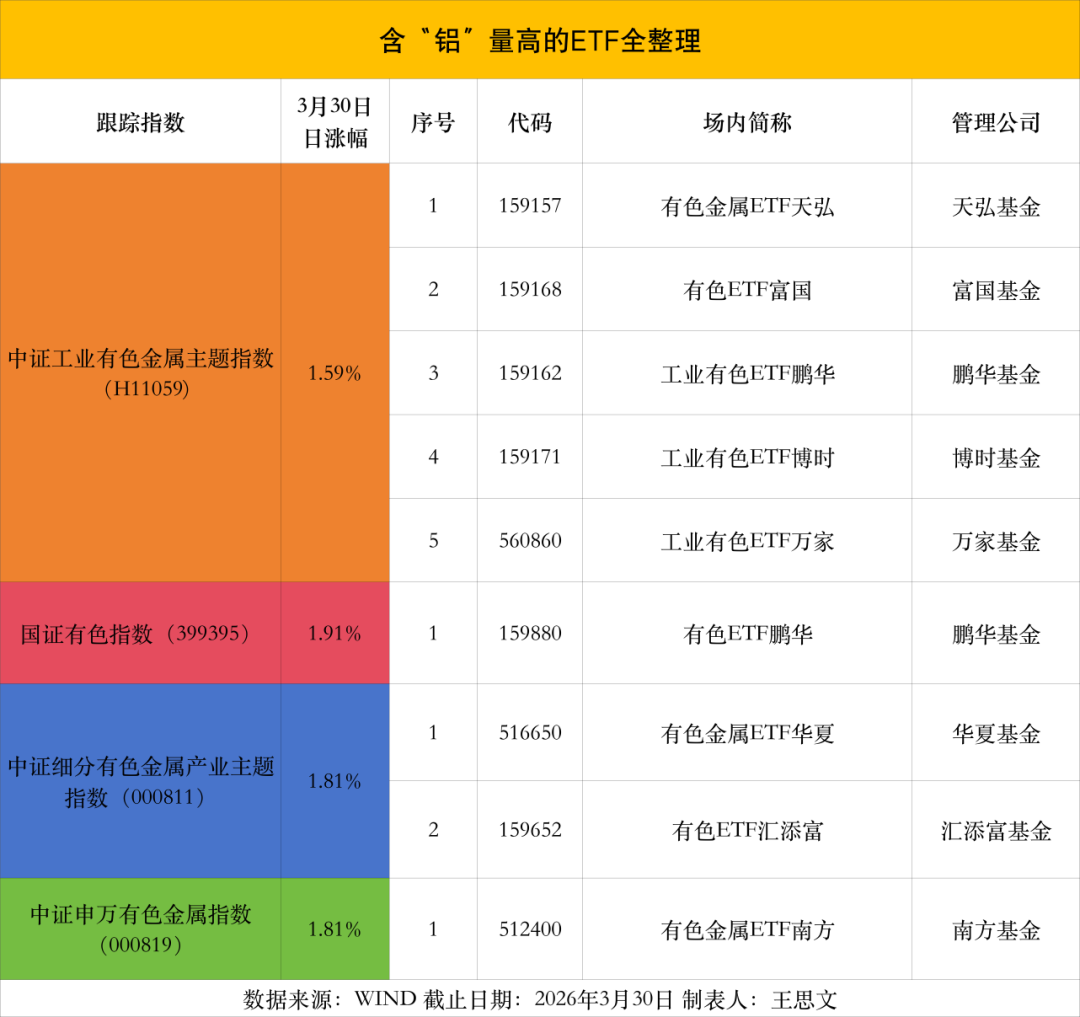Click 富国基金 management company cell
The width and height of the screenshot is (1080, 1017).
(994, 289)
